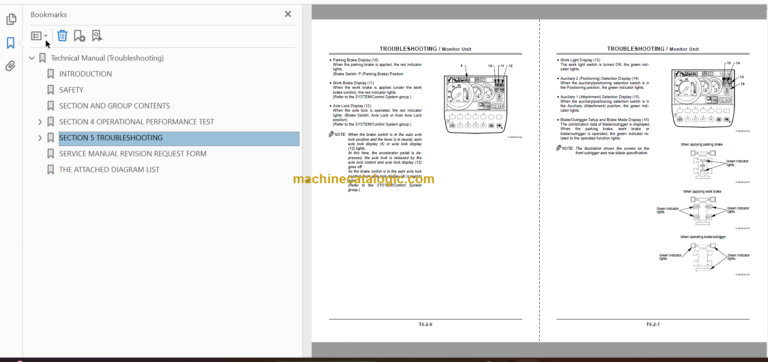Click left page TROUBLESHOOTING / Monitor Unit heading
768x362 pixels.
(425, 49)
